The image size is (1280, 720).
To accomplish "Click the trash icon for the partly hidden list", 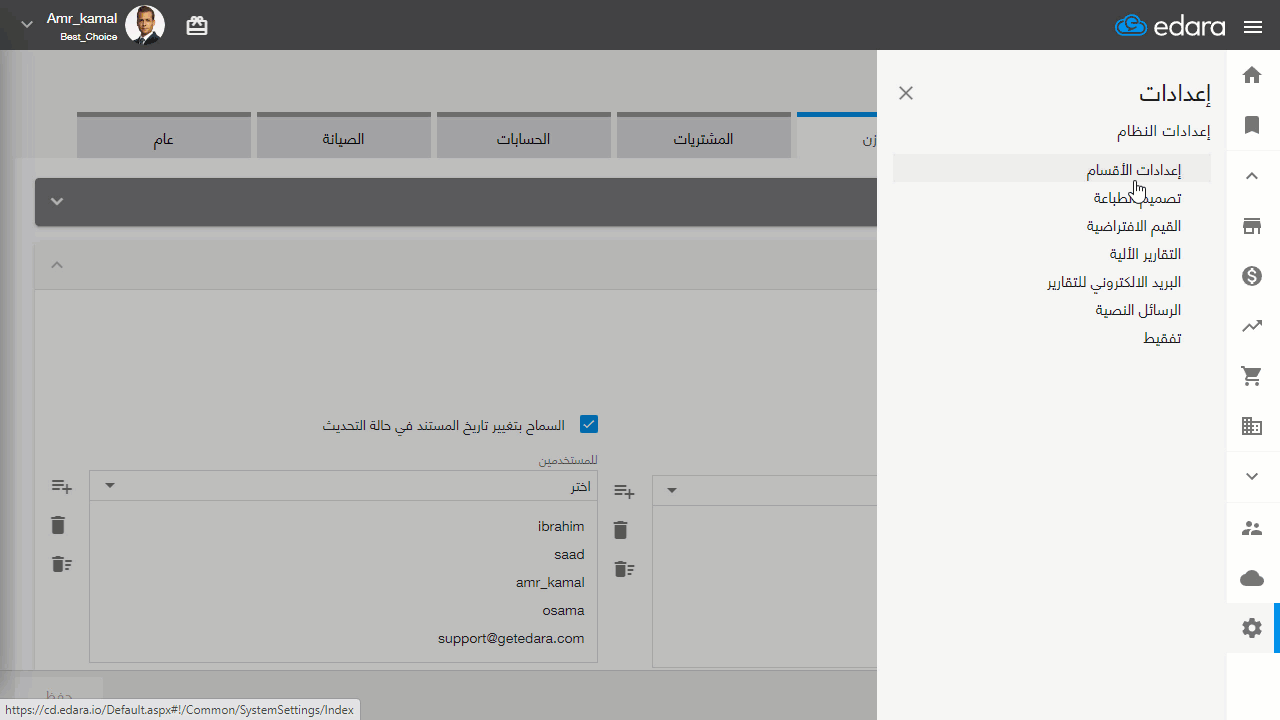I will [621, 530].
